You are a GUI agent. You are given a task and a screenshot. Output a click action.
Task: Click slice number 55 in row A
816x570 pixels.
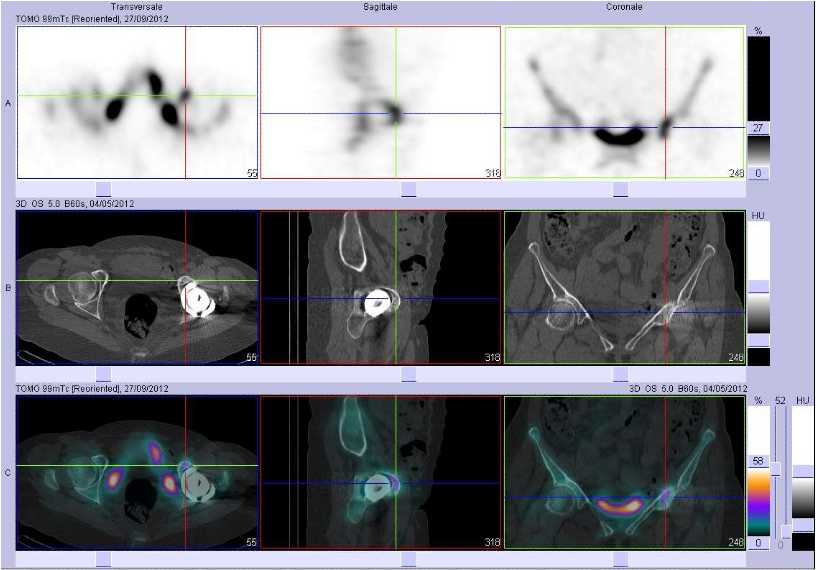[252, 173]
